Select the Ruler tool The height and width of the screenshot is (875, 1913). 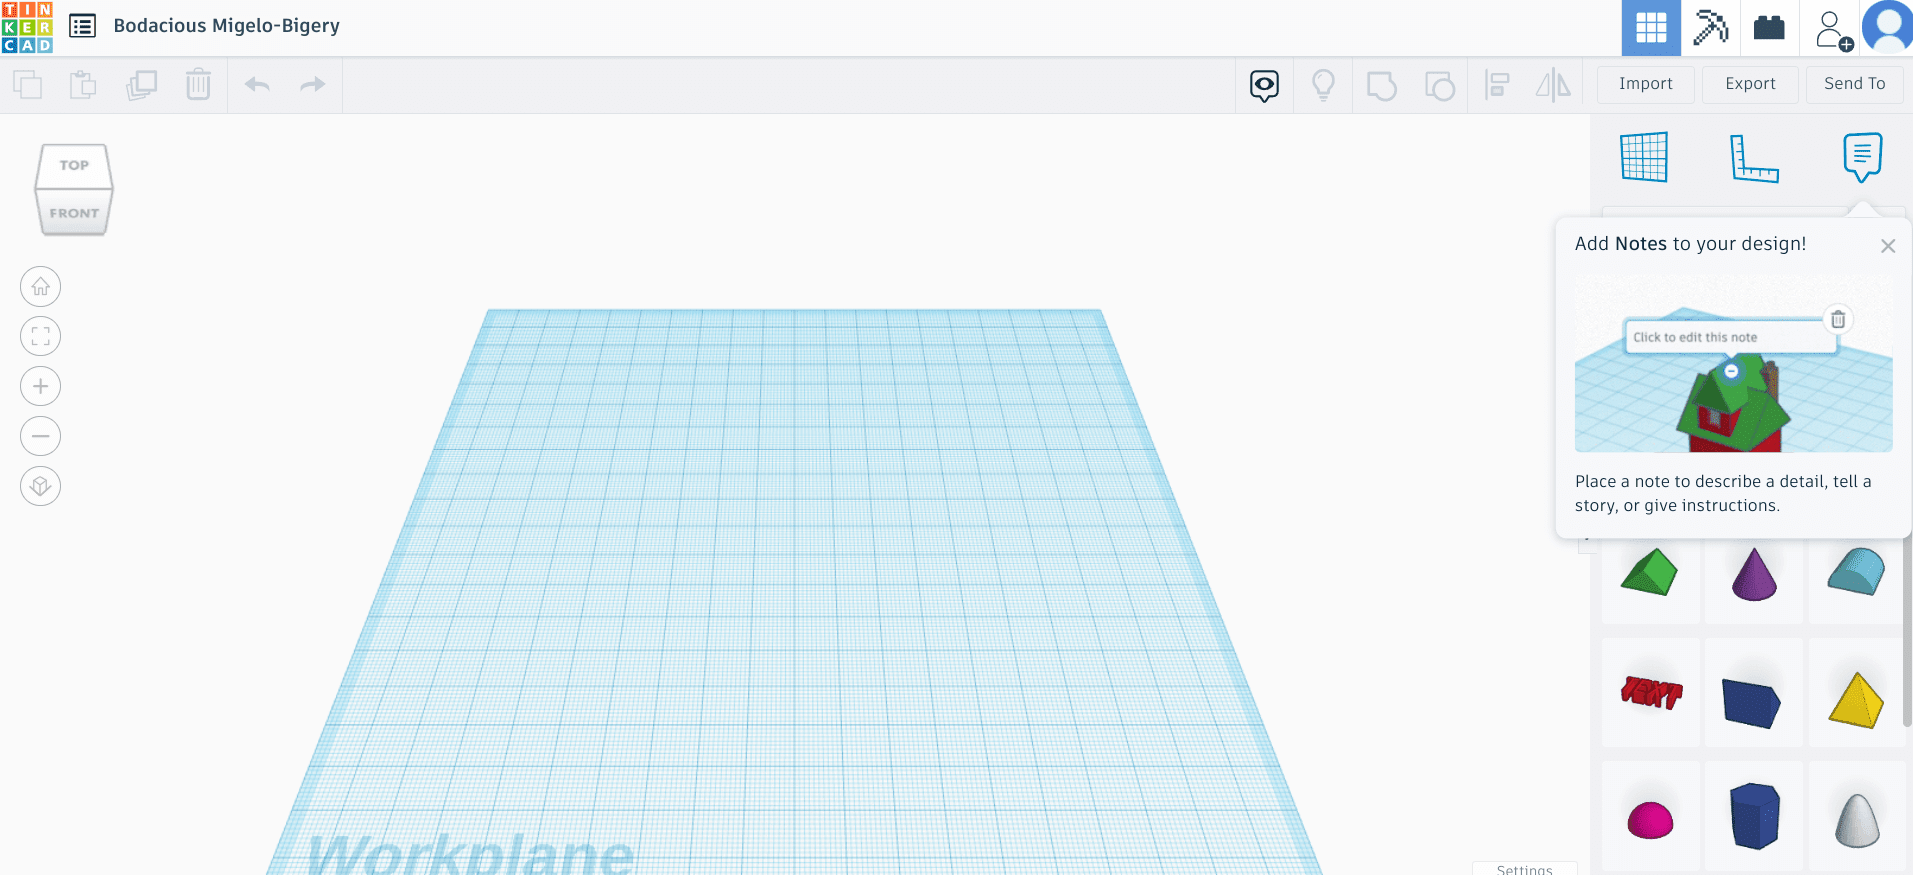click(1754, 158)
